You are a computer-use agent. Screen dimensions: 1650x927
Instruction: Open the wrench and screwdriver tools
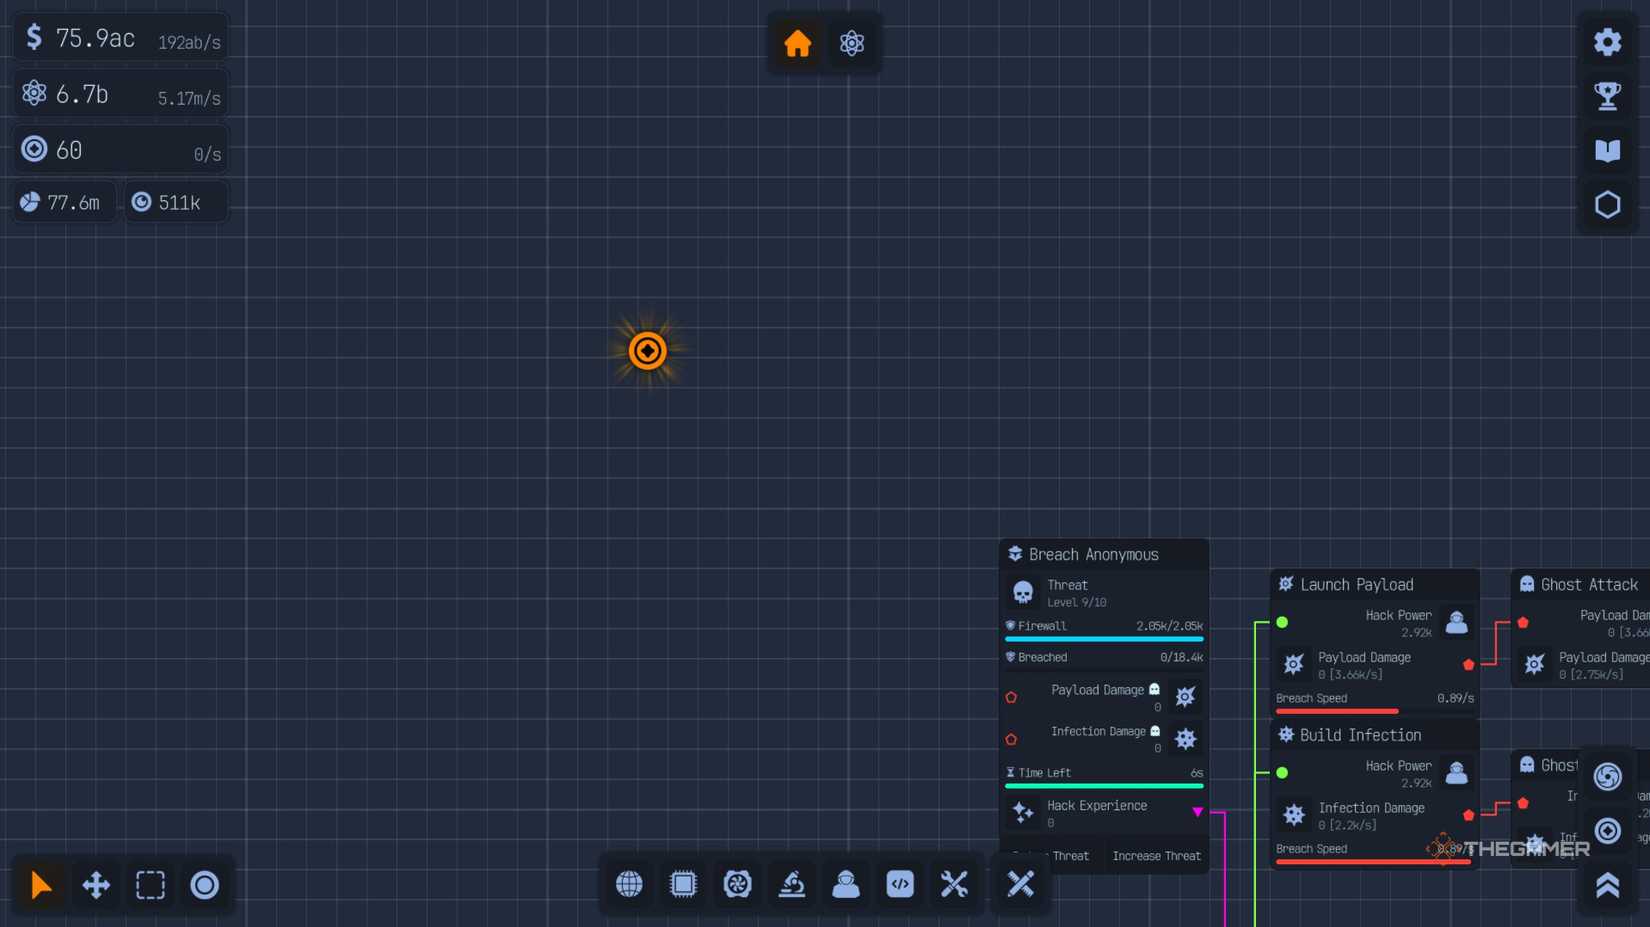pyautogui.click(x=954, y=884)
